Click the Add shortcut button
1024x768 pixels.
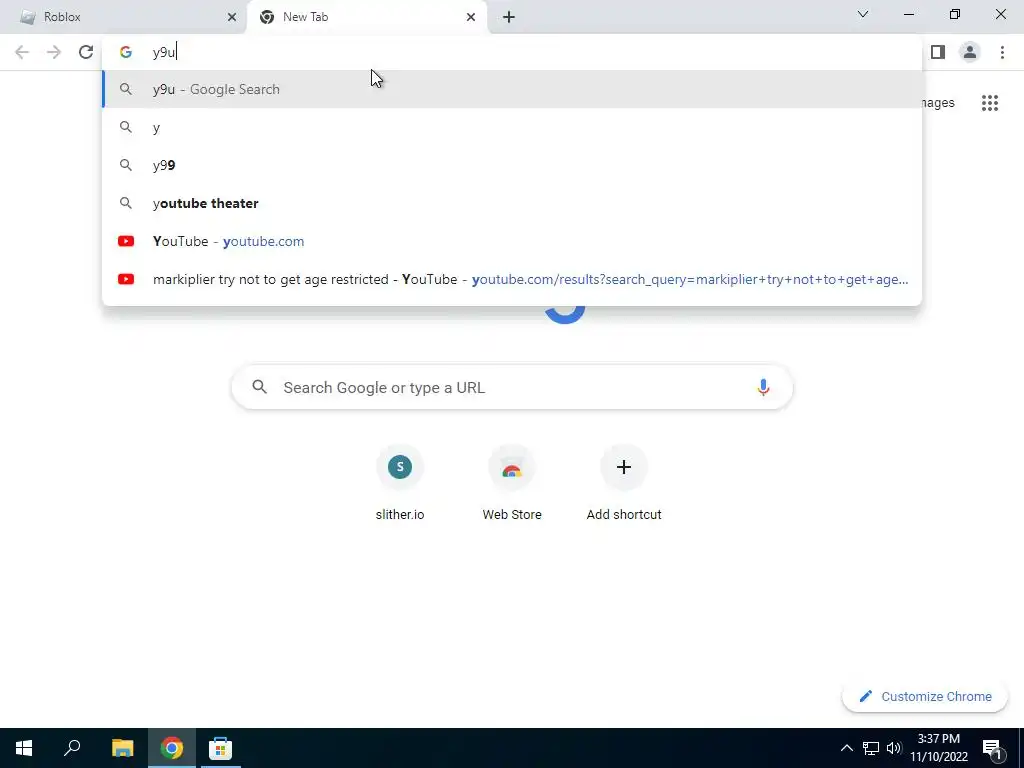tap(624, 483)
